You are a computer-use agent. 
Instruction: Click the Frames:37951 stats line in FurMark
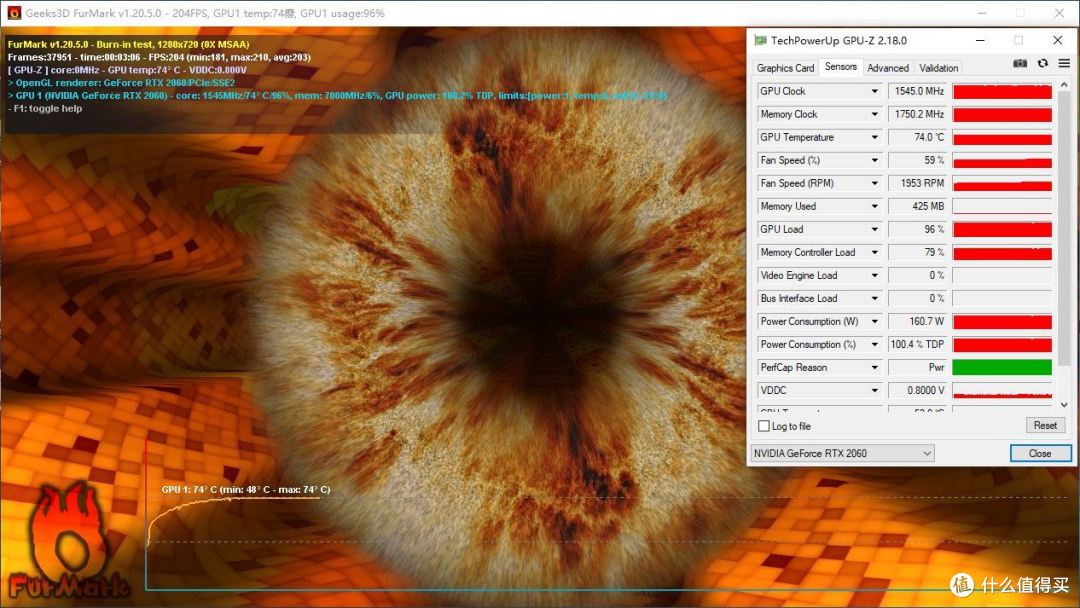[x=159, y=57]
